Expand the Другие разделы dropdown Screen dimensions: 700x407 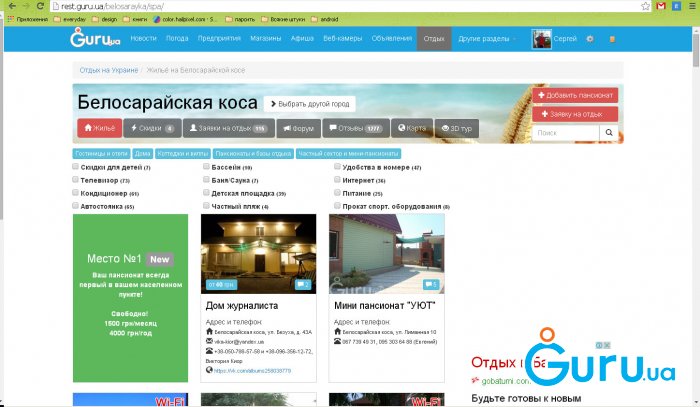(x=487, y=39)
